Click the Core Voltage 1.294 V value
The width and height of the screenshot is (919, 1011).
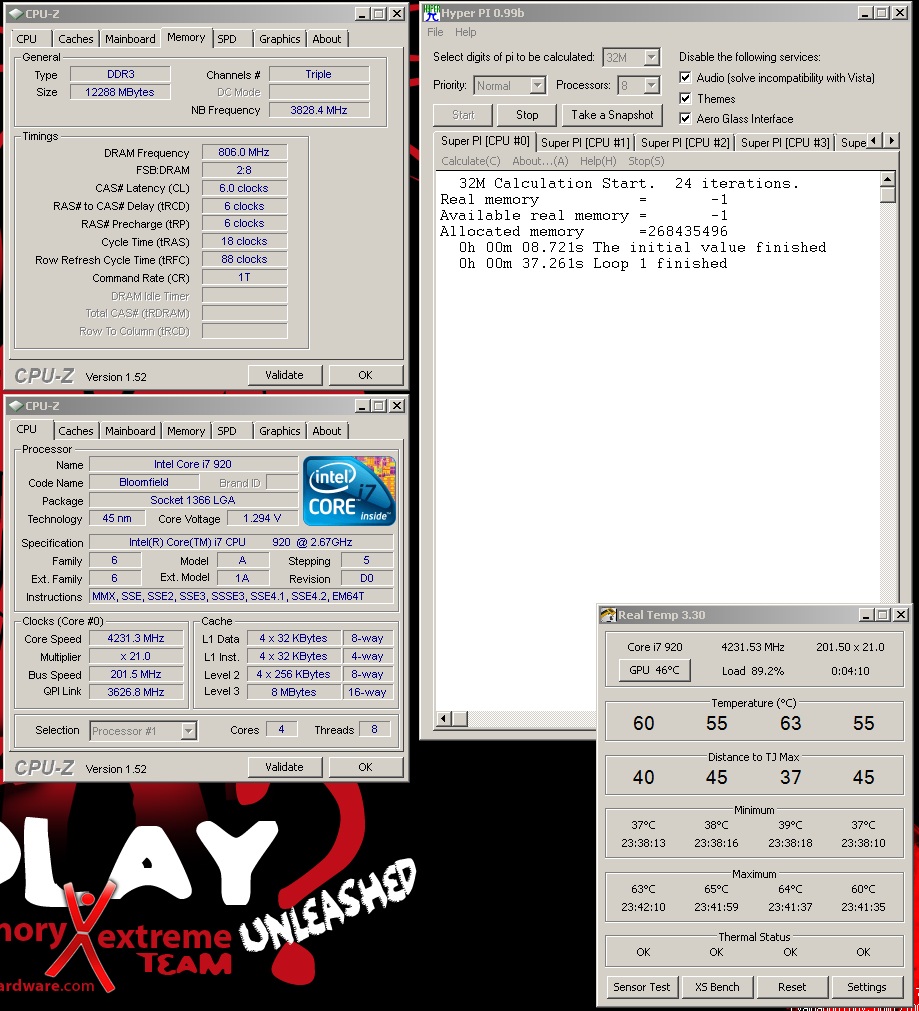[262, 518]
